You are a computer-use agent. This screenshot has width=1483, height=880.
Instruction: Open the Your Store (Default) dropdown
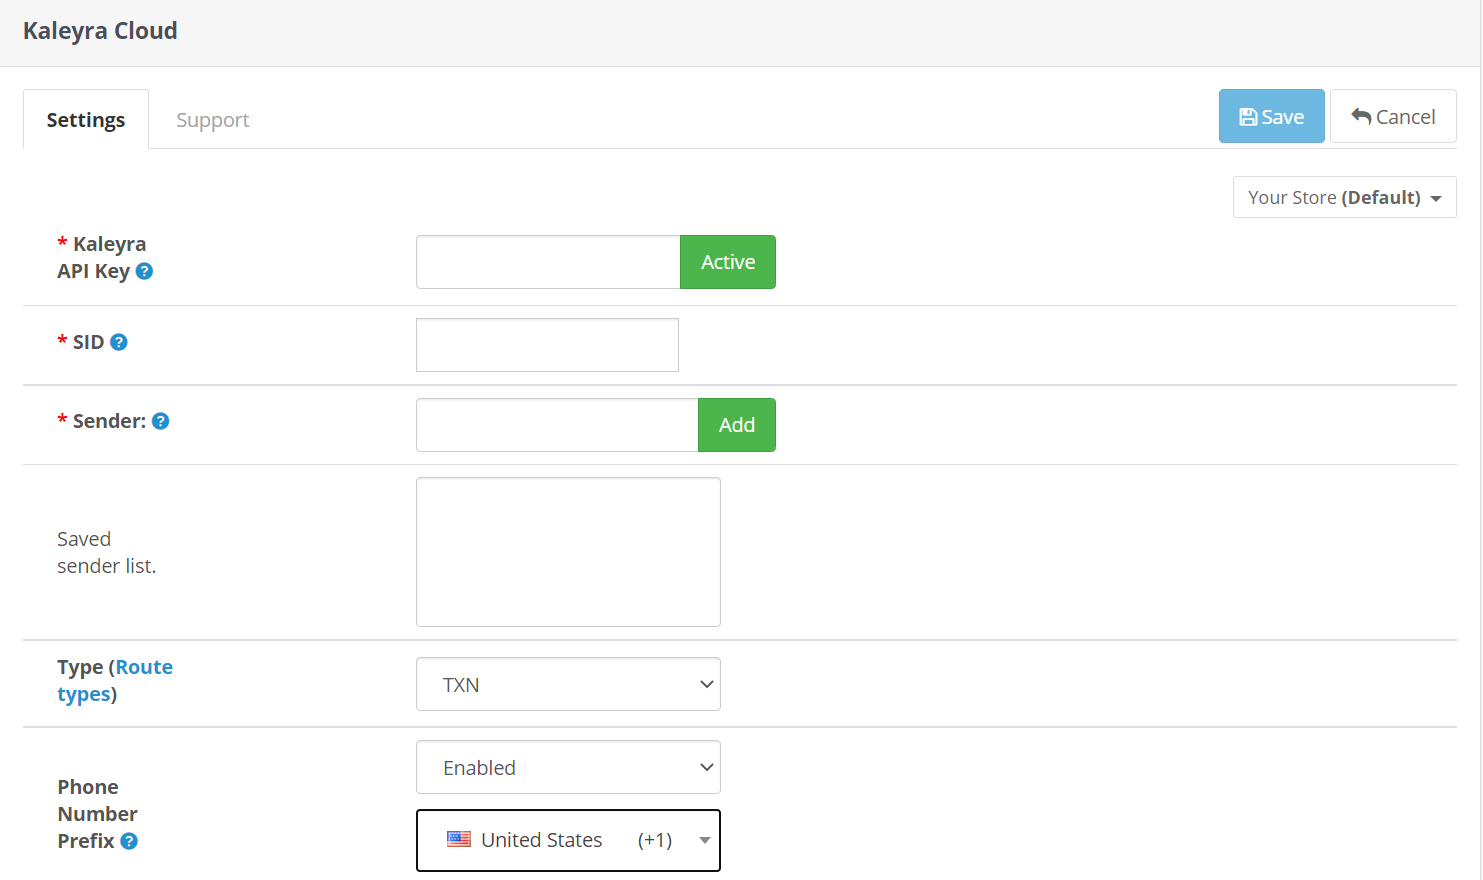tap(1344, 197)
